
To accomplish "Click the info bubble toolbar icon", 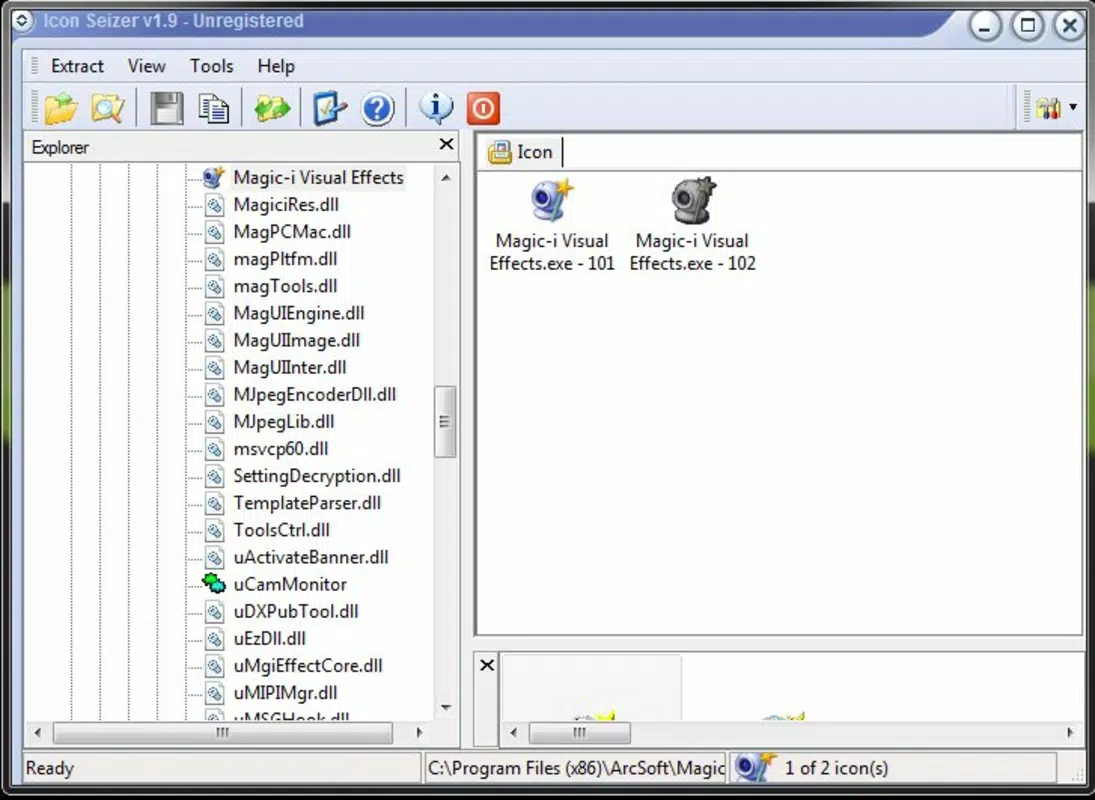I will tap(436, 108).
